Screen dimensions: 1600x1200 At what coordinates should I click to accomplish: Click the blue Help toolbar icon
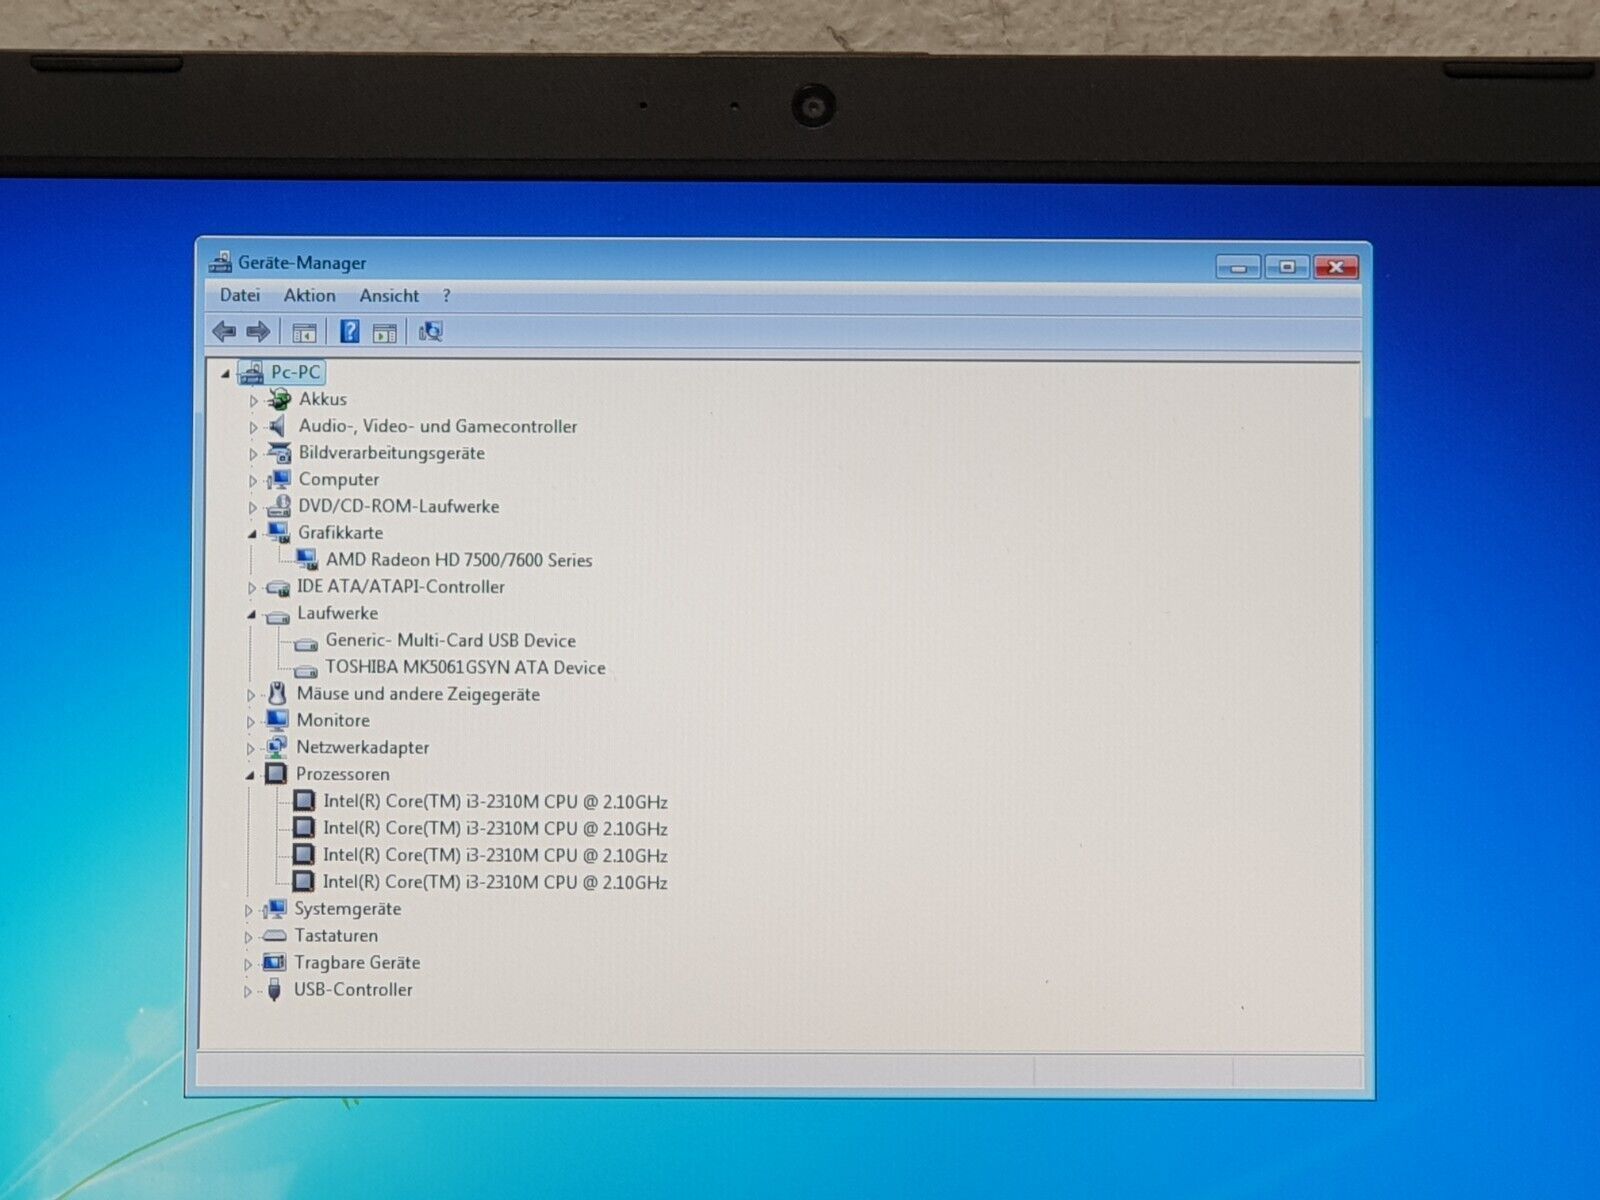(x=349, y=332)
